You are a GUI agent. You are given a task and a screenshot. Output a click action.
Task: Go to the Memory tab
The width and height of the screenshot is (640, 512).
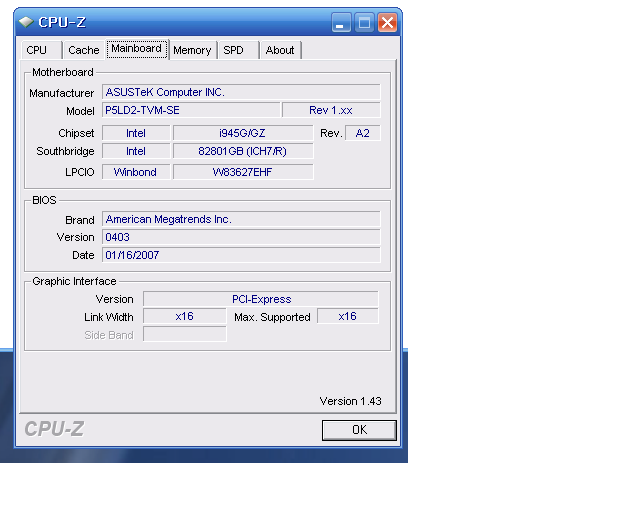(192, 50)
